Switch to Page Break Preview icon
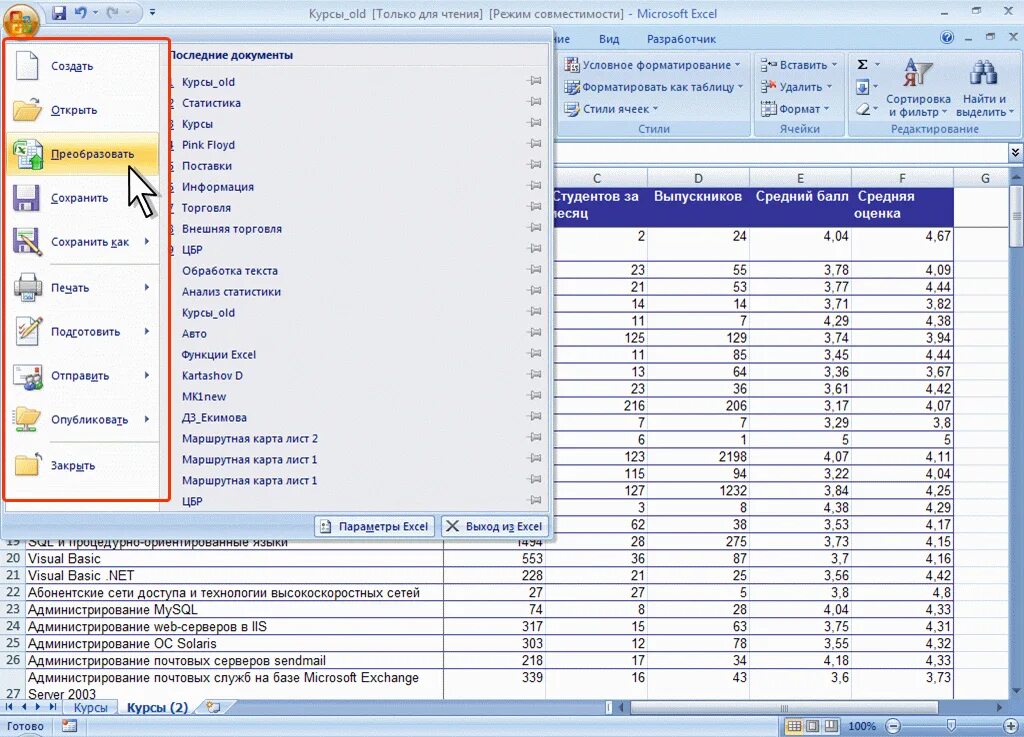1024x737 pixels. [x=831, y=726]
